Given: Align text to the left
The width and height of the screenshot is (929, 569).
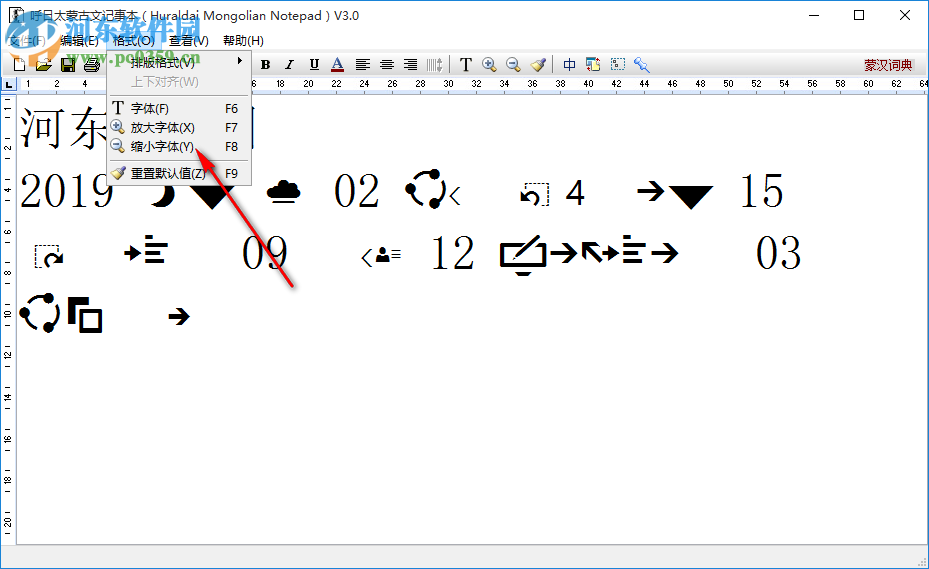Looking at the screenshot, I should pos(363,65).
